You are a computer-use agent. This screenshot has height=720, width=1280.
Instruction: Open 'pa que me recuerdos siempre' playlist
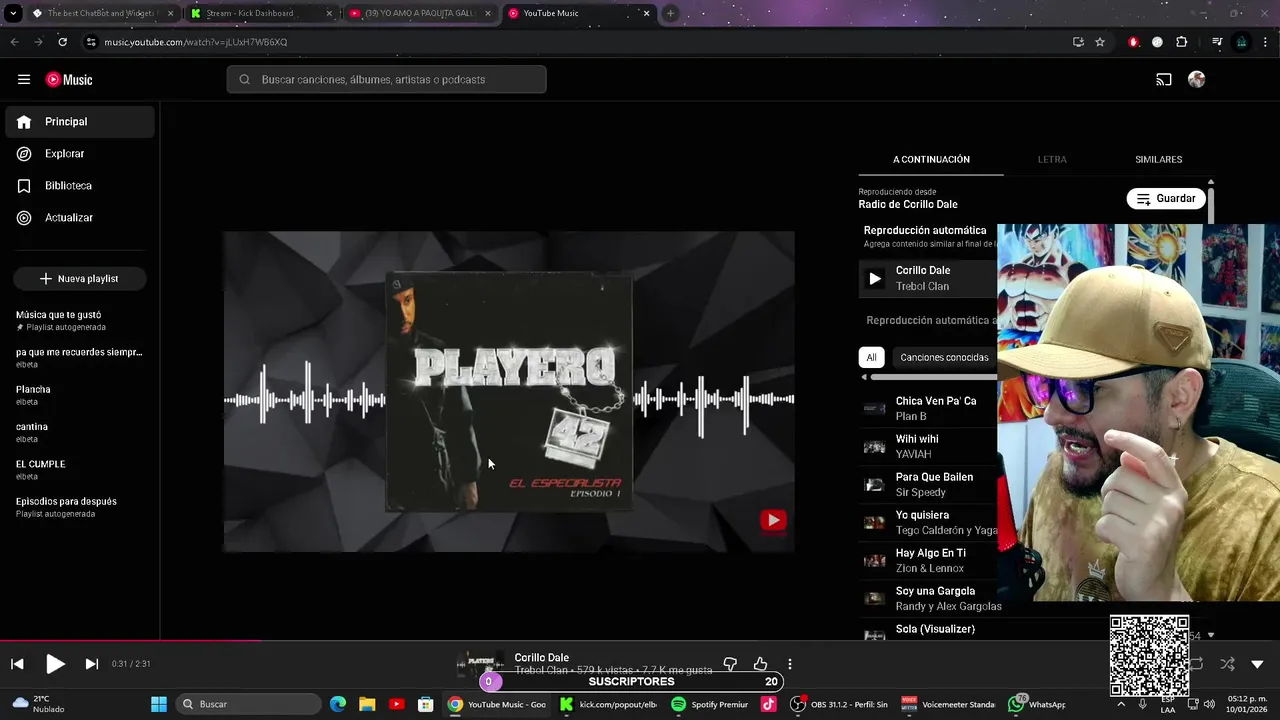[80, 358]
